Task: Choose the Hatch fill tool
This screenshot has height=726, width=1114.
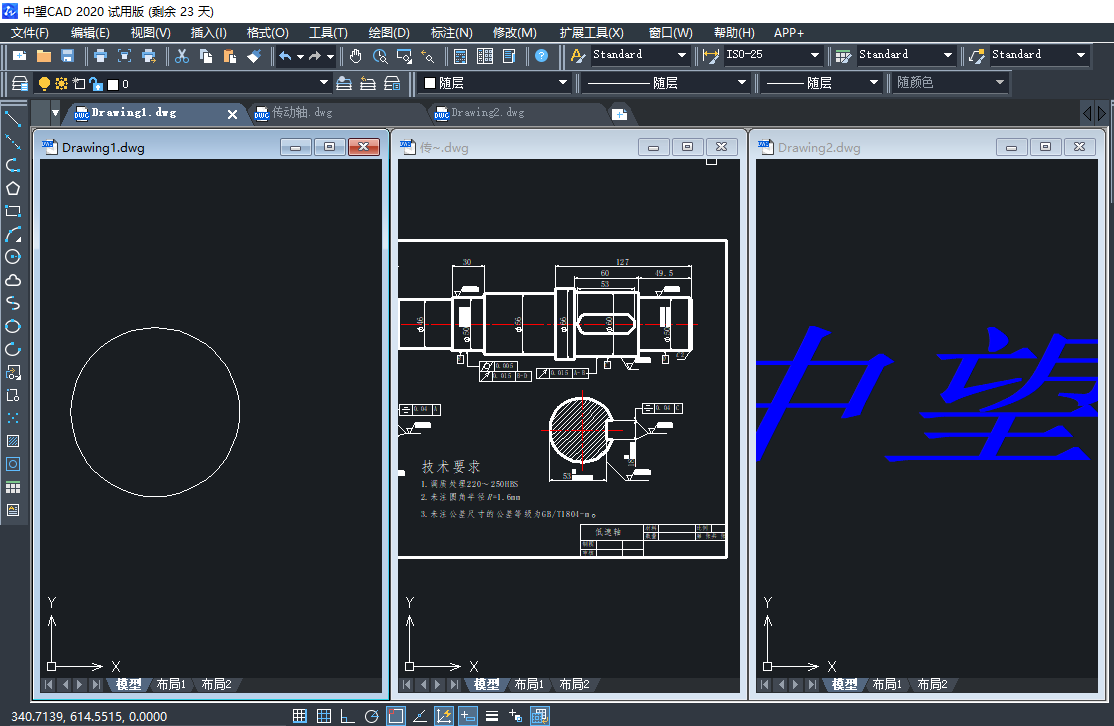Action: [x=13, y=441]
